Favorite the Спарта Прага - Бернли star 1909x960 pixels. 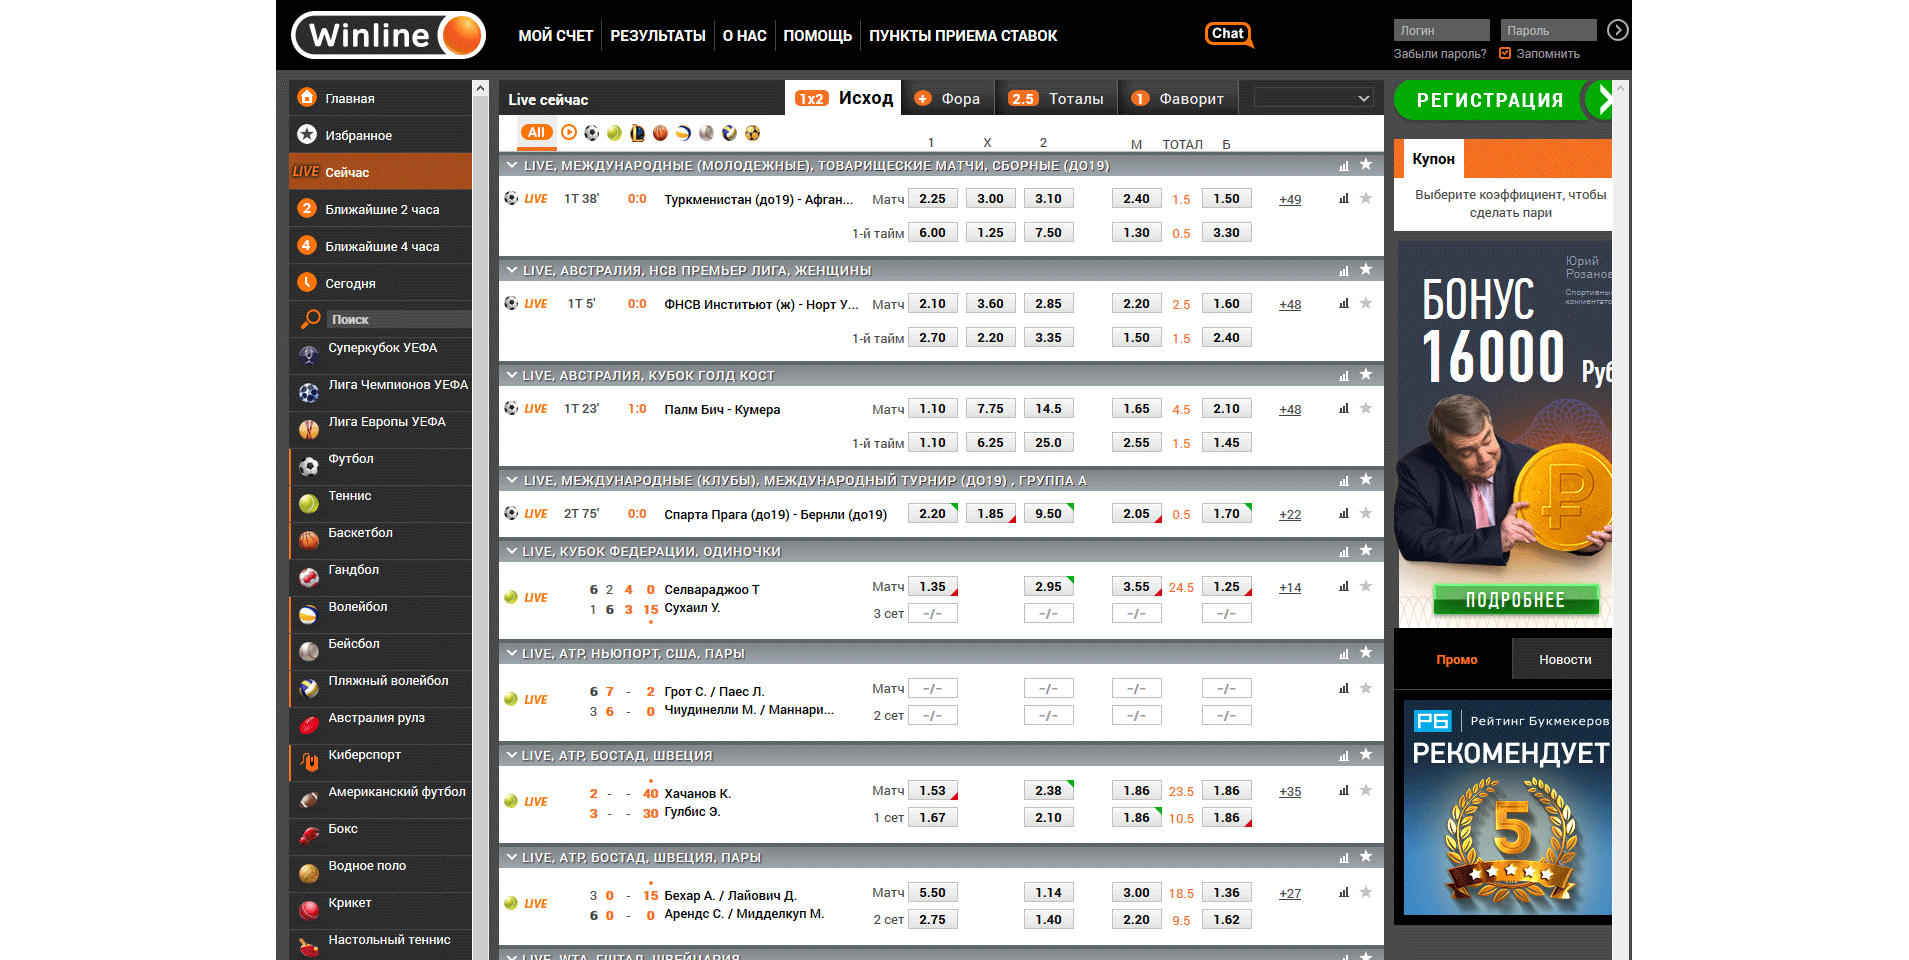(x=1366, y=513)
